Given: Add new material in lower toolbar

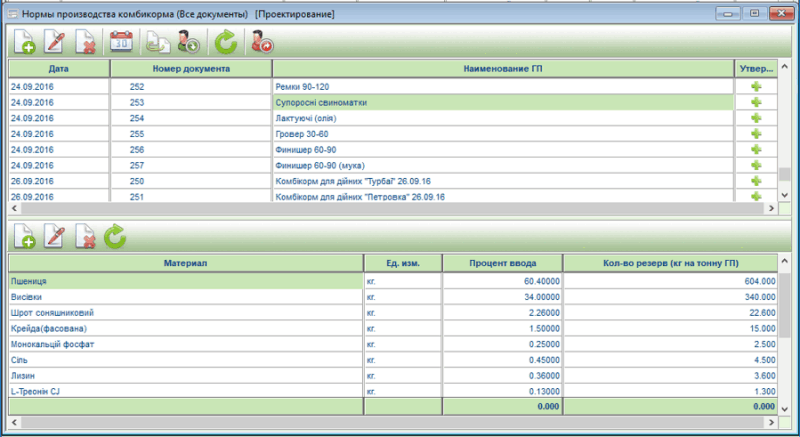Looking at the screenshot, I should [x=24, y=237].
